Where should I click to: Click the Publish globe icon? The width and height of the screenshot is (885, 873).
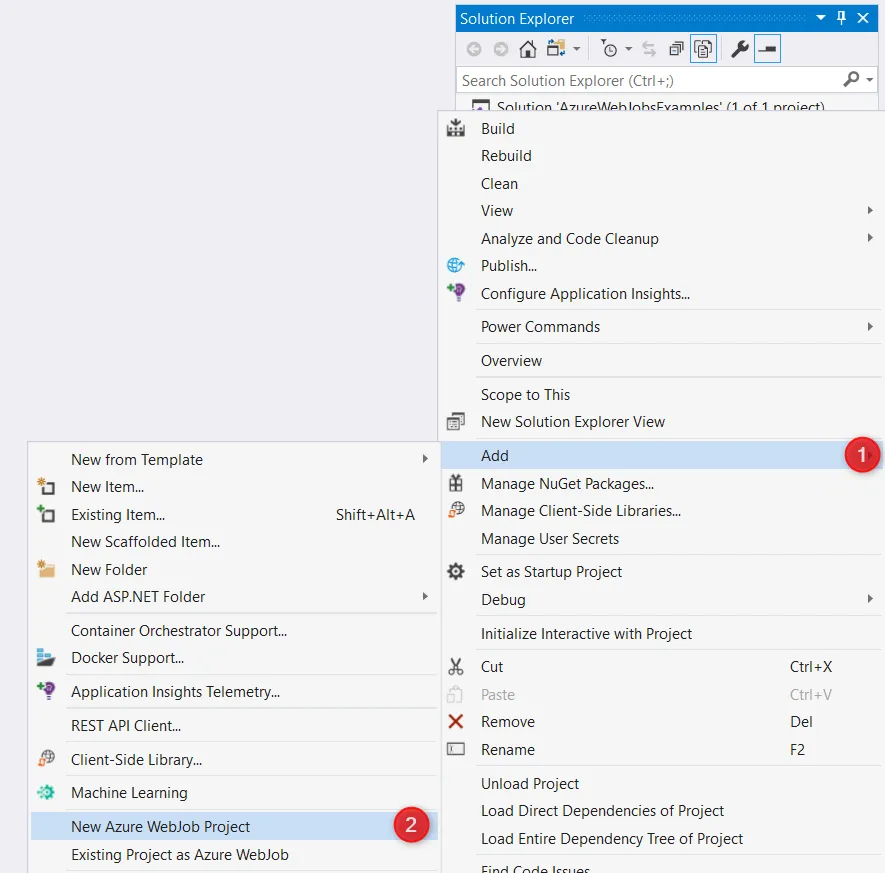click(455, 265)
